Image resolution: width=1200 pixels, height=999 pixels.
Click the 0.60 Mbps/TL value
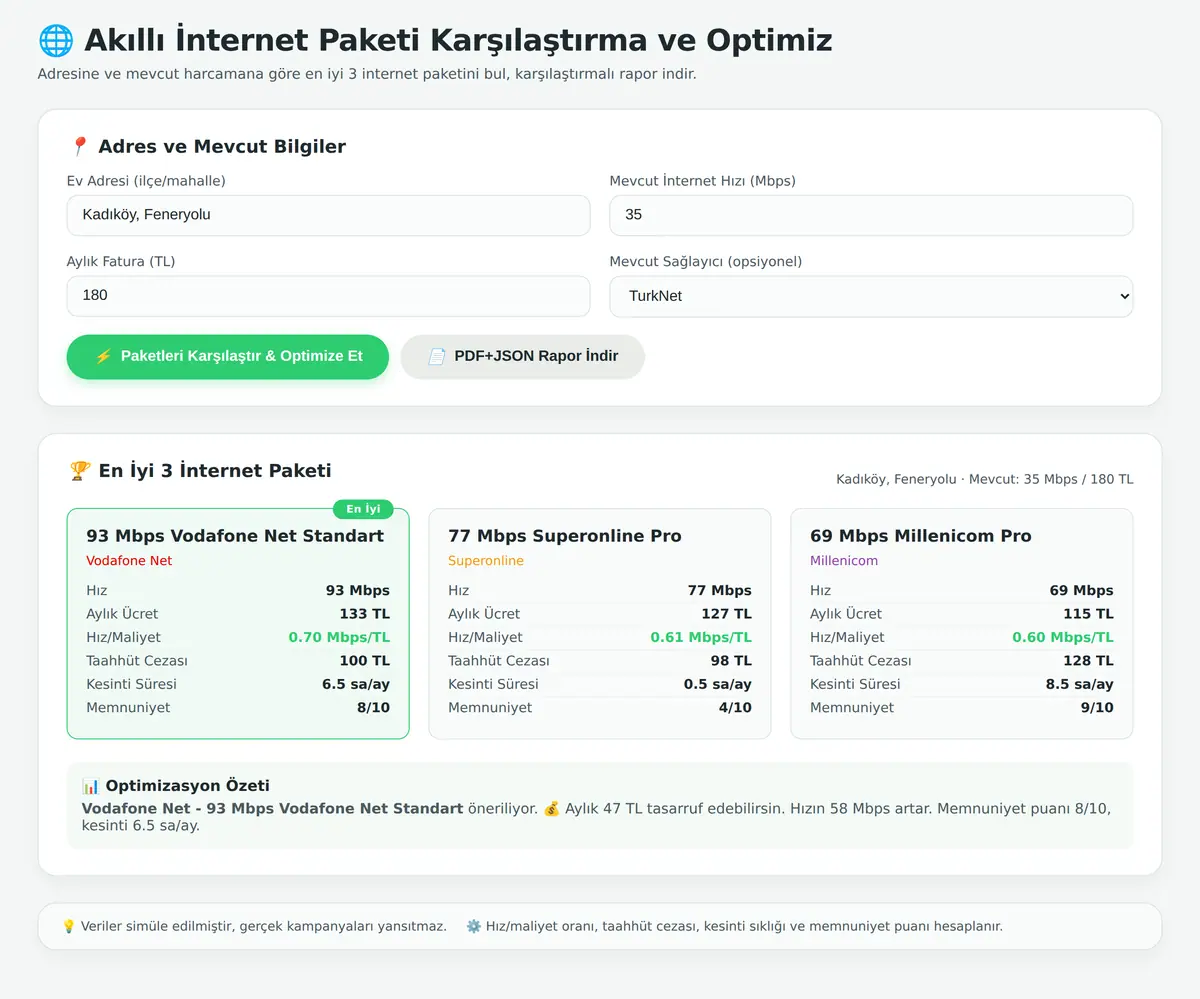(1063, 637)
